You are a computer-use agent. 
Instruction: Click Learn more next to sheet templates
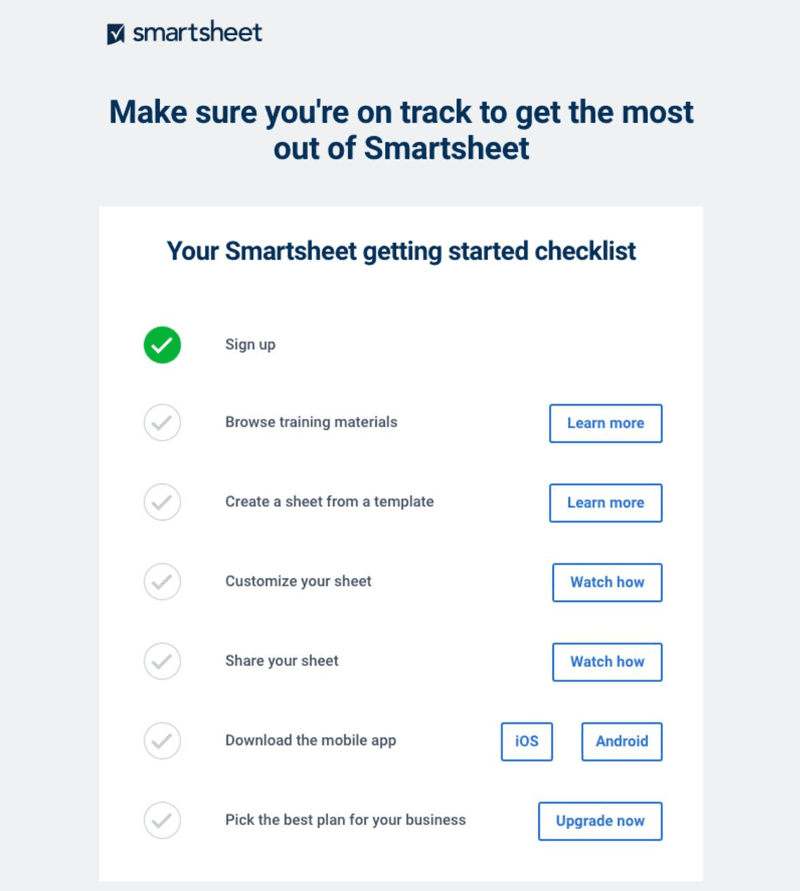tap(605, 502)
